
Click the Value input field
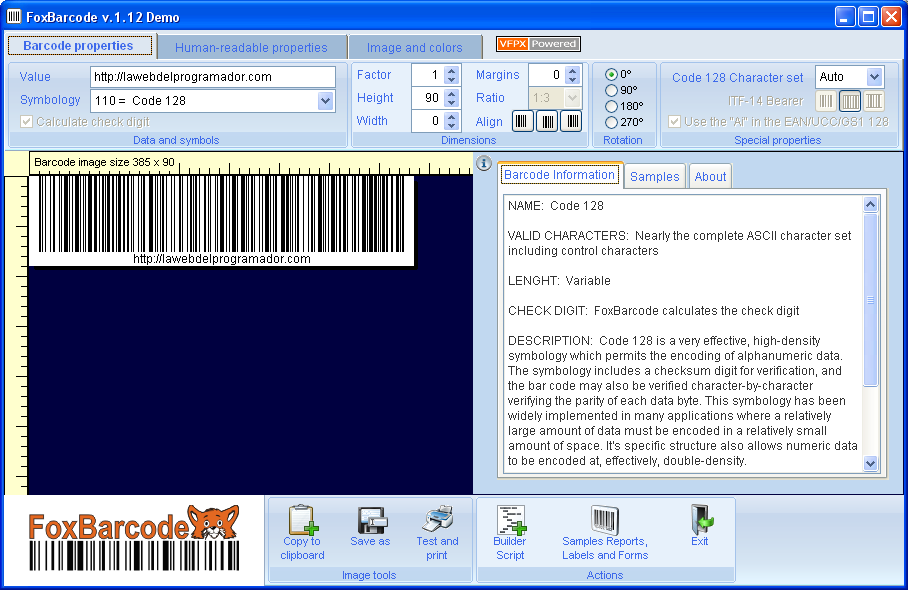(x=213, y=76)
